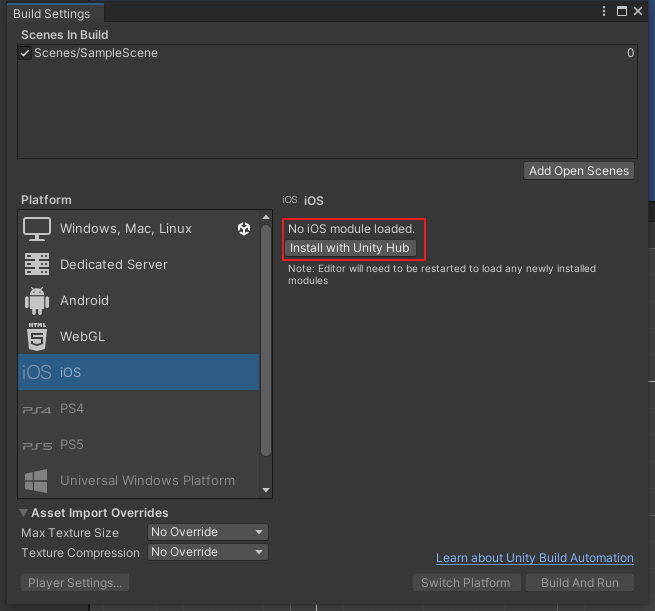Click the Add Open Scenes button
Screen dimensions: 655x611
click(x=579, y=171)
